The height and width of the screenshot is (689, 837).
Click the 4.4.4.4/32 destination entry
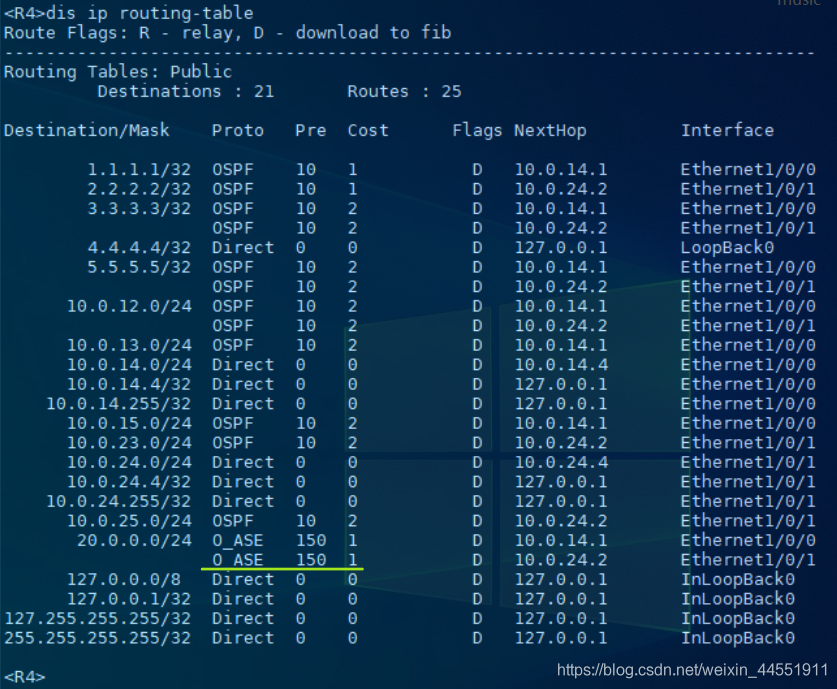[139, 248]
